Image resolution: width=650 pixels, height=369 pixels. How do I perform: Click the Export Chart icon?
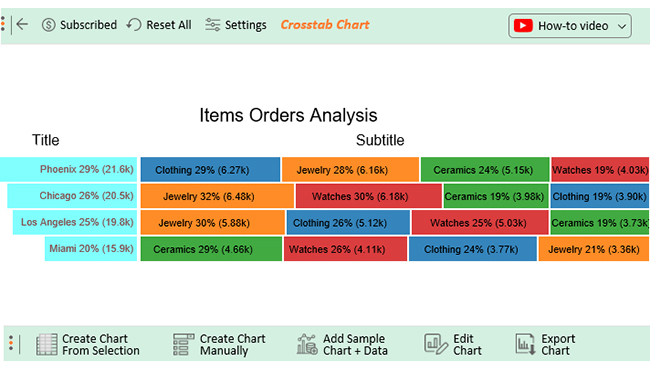pos(525,345)
